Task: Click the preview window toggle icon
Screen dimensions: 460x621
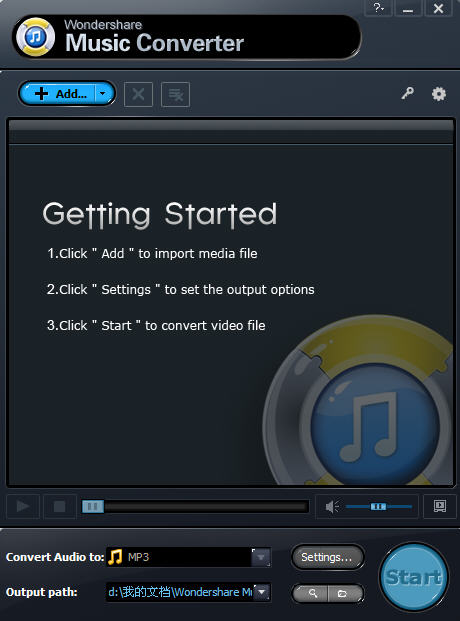Action: pos(440,506)
